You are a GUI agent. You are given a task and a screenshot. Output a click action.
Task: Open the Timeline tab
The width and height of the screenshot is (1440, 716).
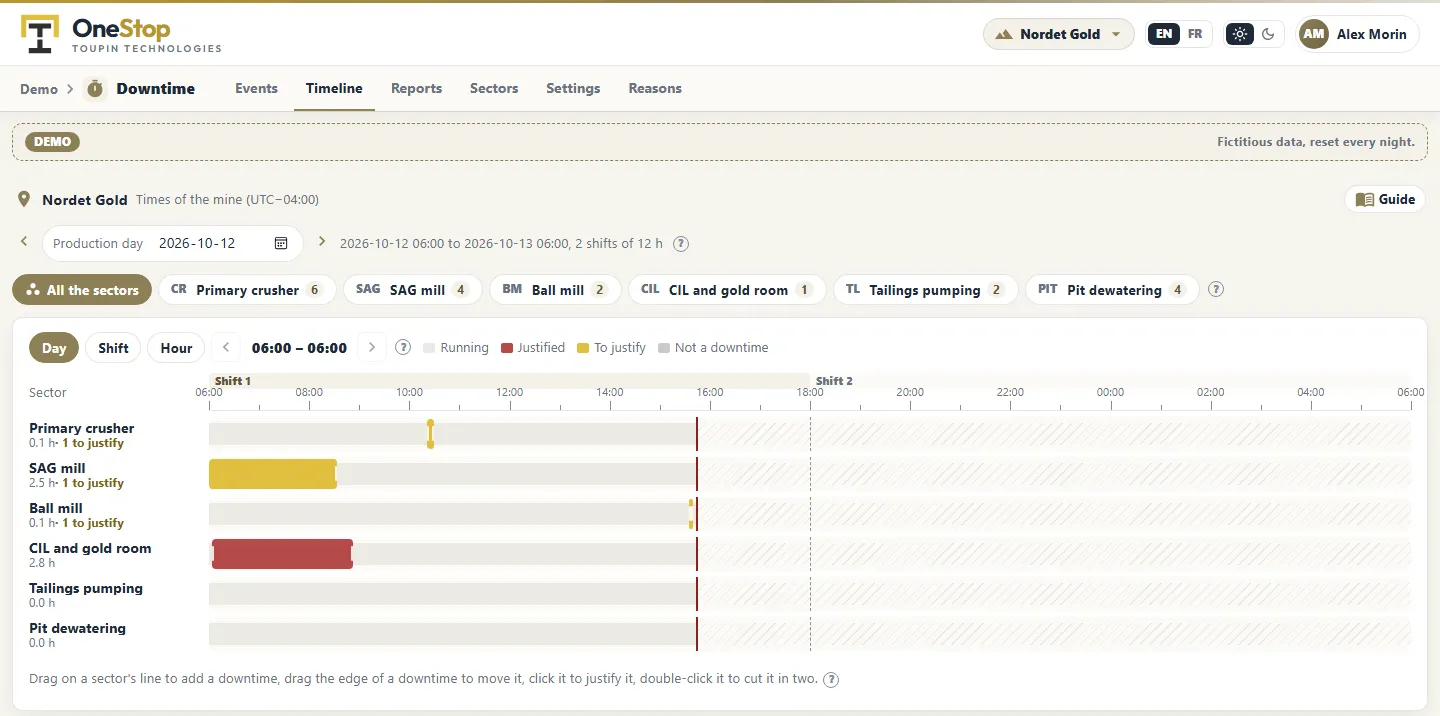pos(334,88)
